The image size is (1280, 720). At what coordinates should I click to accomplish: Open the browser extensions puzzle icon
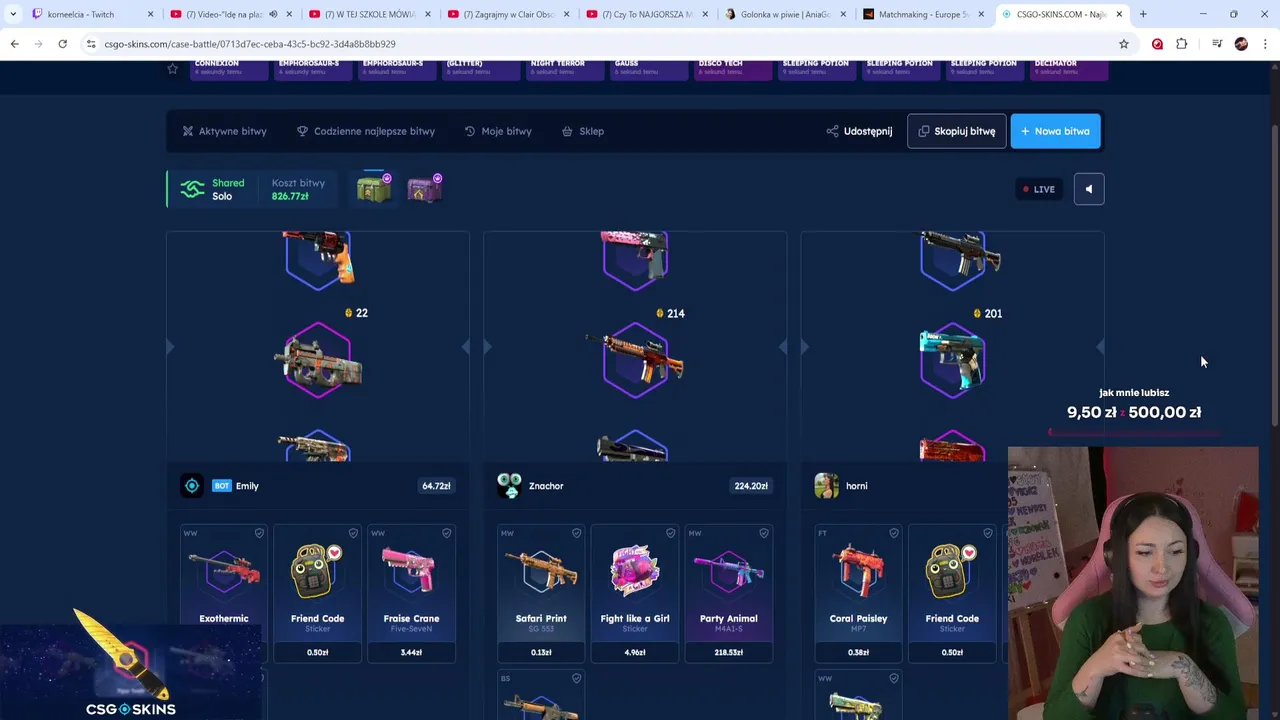click(x=1181, y=44)
